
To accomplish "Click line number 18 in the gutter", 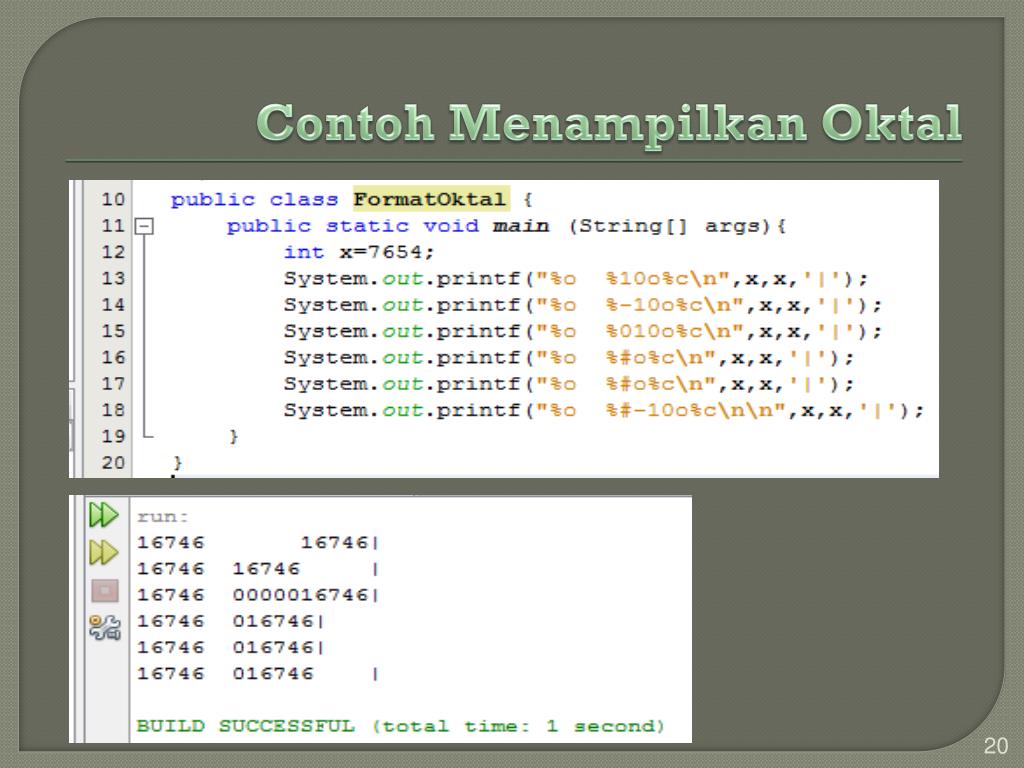I will tap(112, 410).
